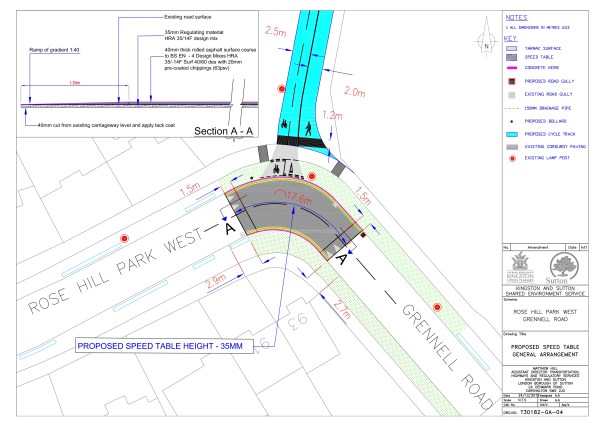This screenshot has width=605, height=427.
Task: Click the 2.0m dimension label
Action: [x=355, y=91]
